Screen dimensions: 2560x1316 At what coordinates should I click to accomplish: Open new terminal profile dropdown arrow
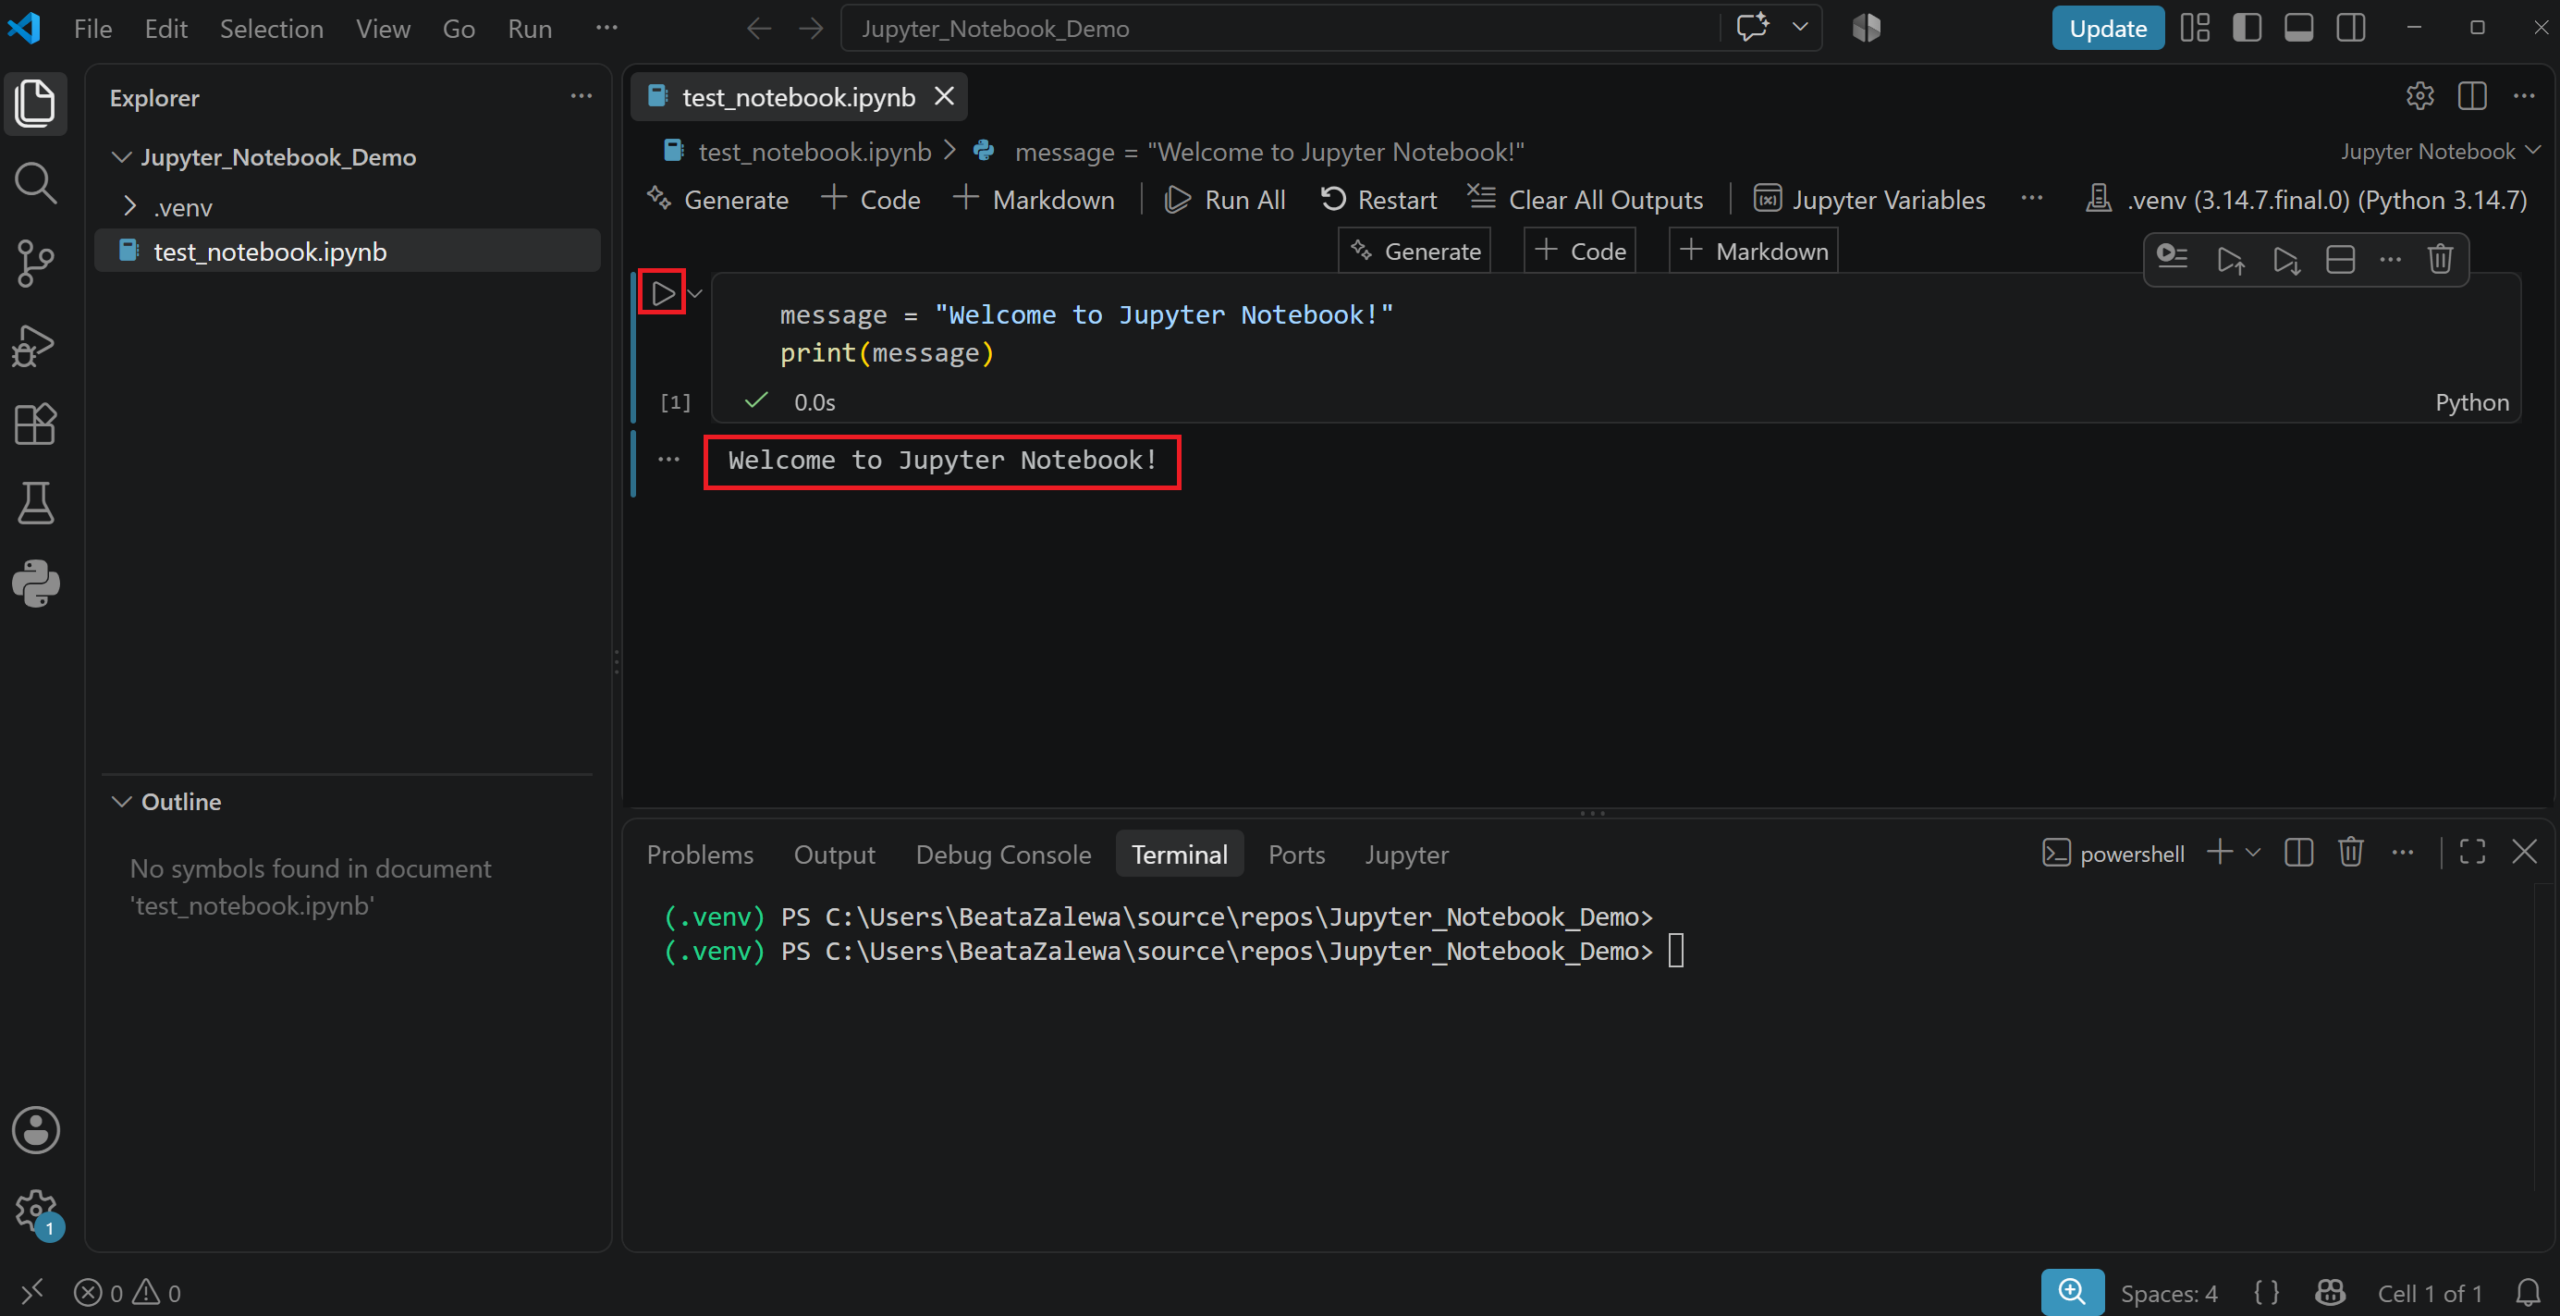(2252, 852)
